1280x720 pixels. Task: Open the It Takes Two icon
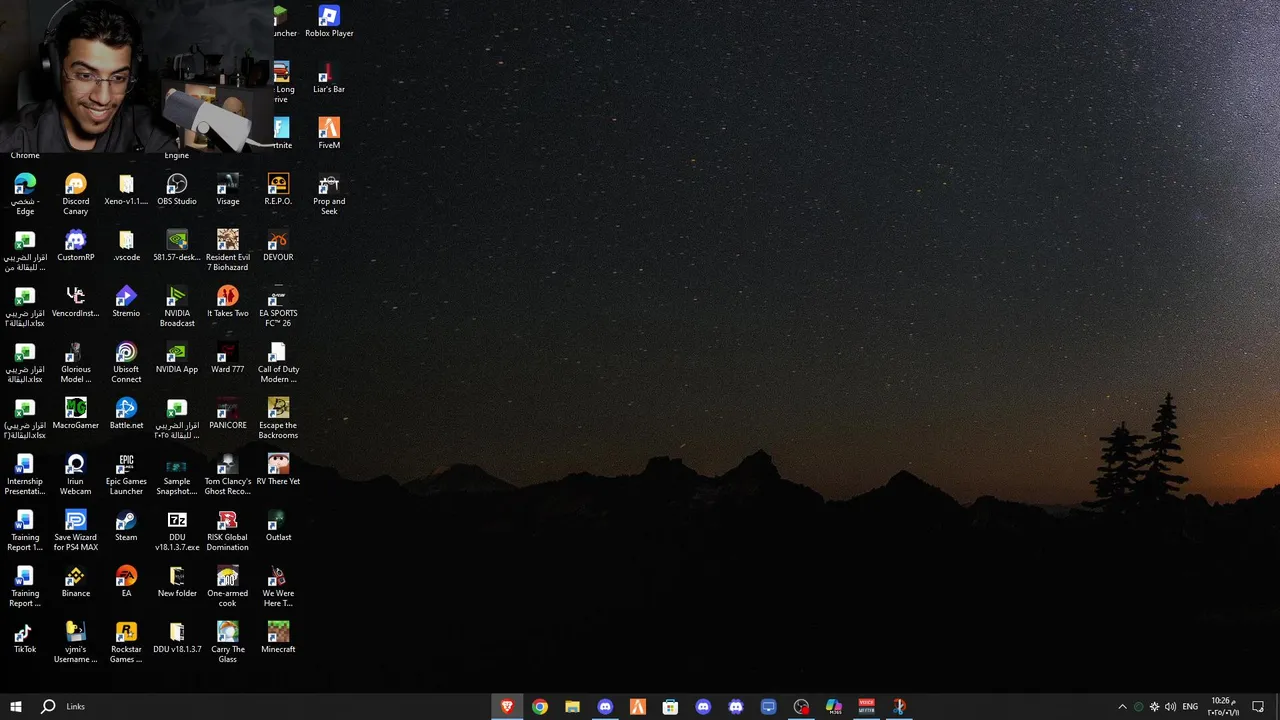[228, 302]
